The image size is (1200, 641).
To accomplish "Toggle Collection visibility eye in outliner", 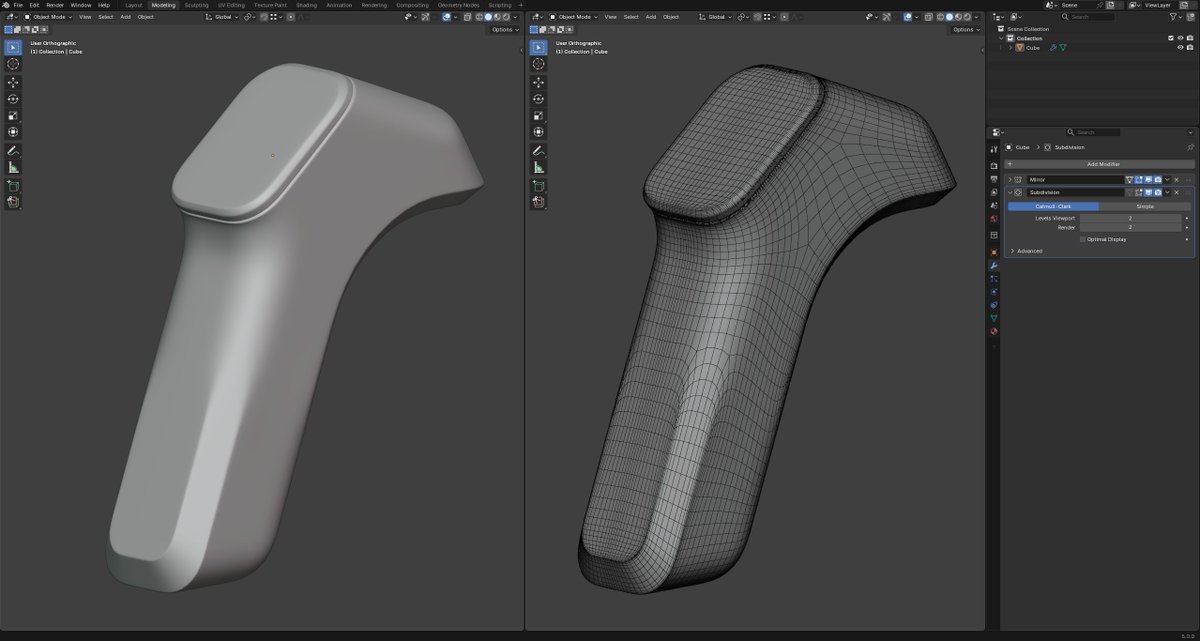I will click(x=1180, y=38).
